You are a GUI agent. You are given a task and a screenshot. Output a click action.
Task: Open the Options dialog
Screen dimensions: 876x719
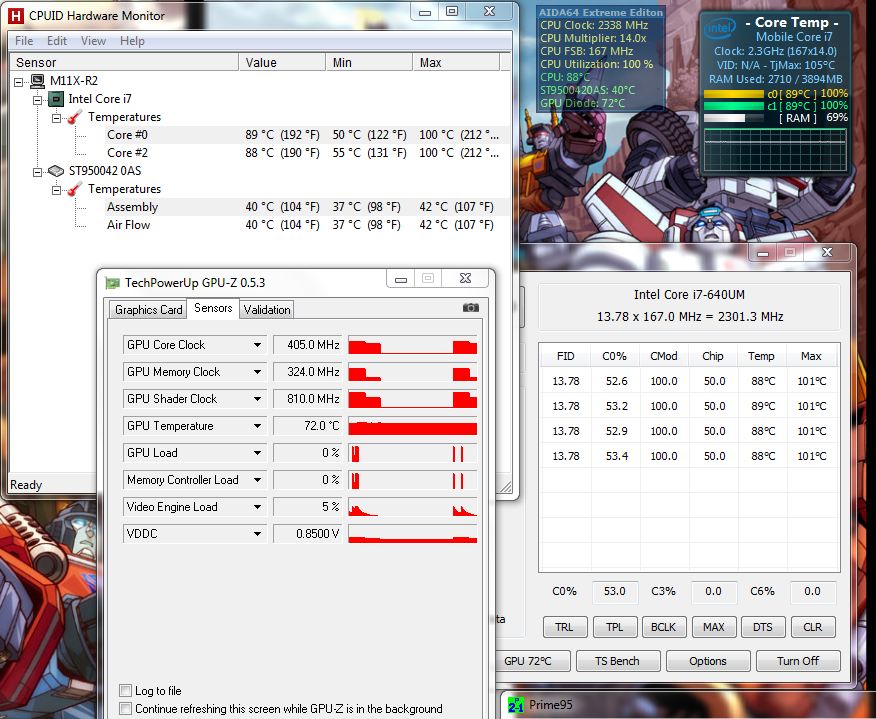tap(708, 661)
